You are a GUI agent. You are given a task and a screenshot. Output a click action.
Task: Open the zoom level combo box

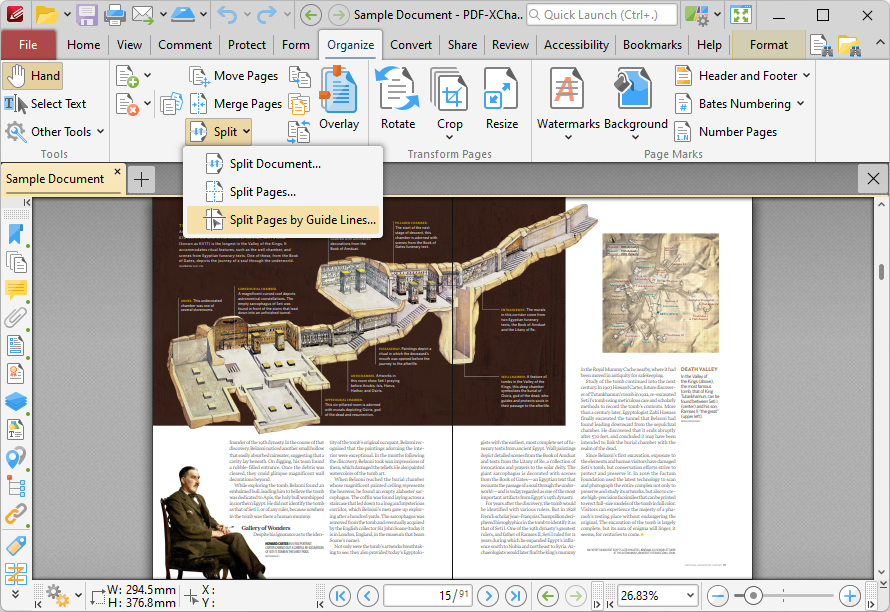(x=657, y=596)
